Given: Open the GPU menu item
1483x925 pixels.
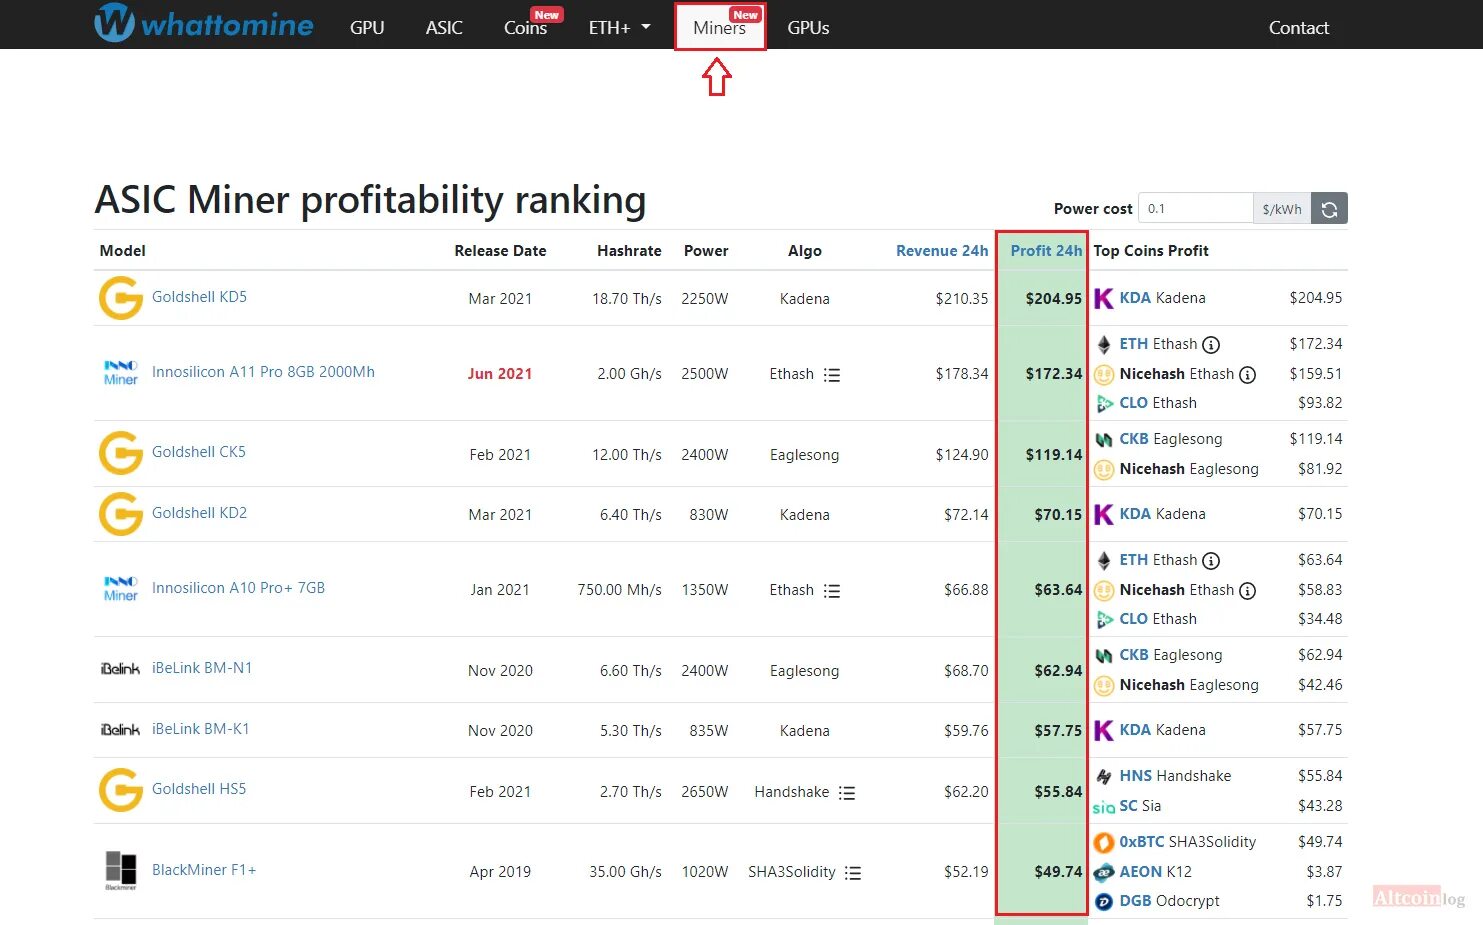Looking at the screenshot, I should coord(367,28).
